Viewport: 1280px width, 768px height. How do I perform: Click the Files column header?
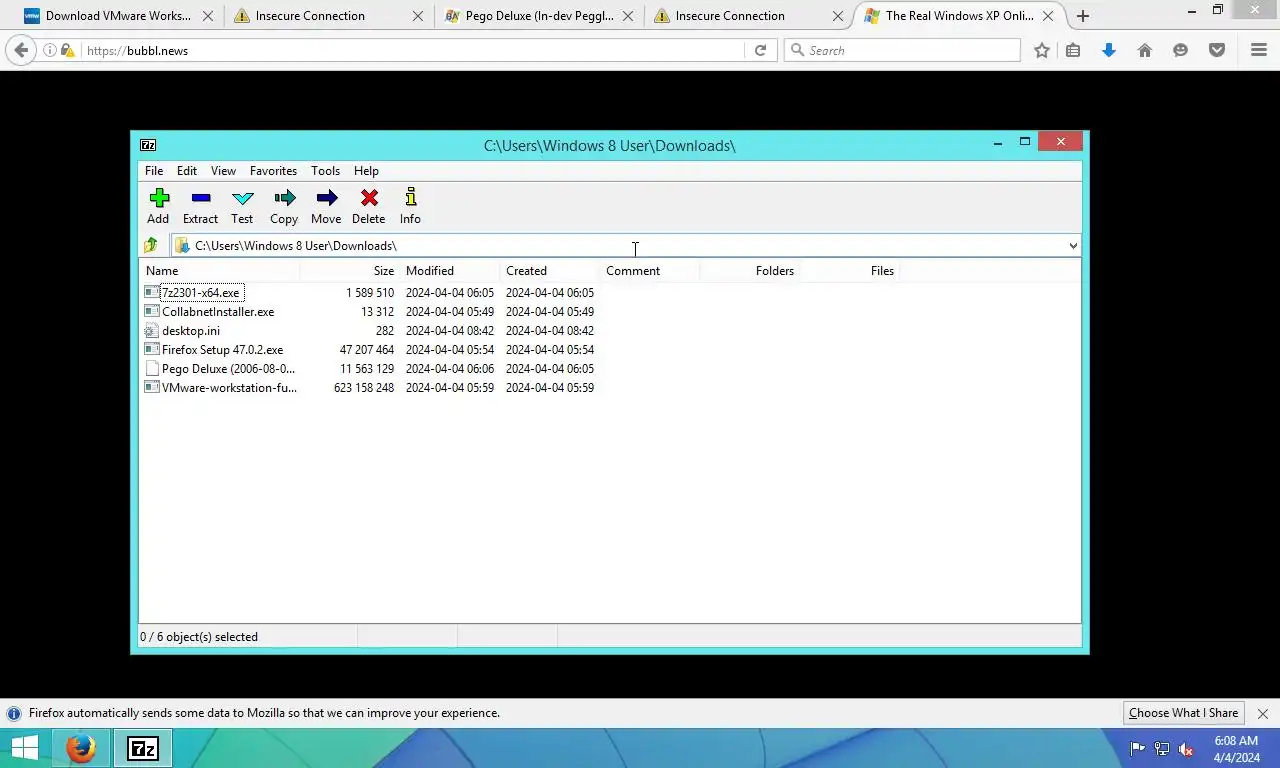[850, 271]
